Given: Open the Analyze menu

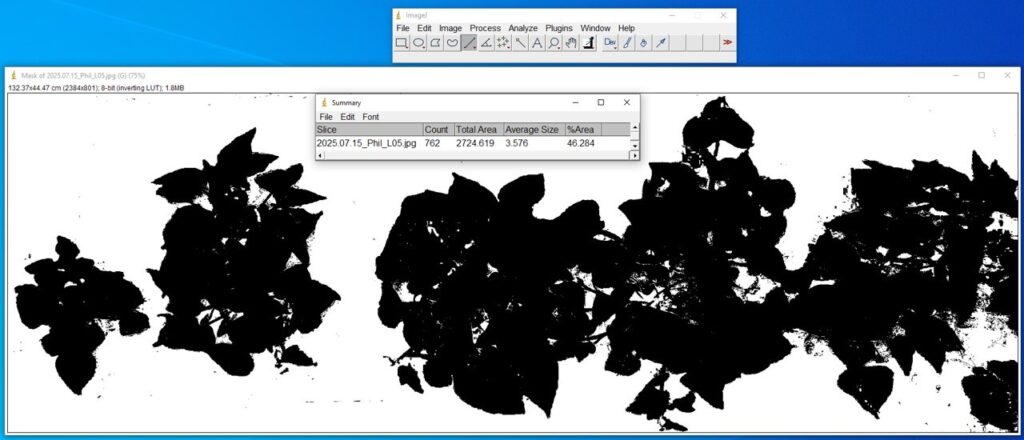Looking at the screenshot, I should pos(523,28).
